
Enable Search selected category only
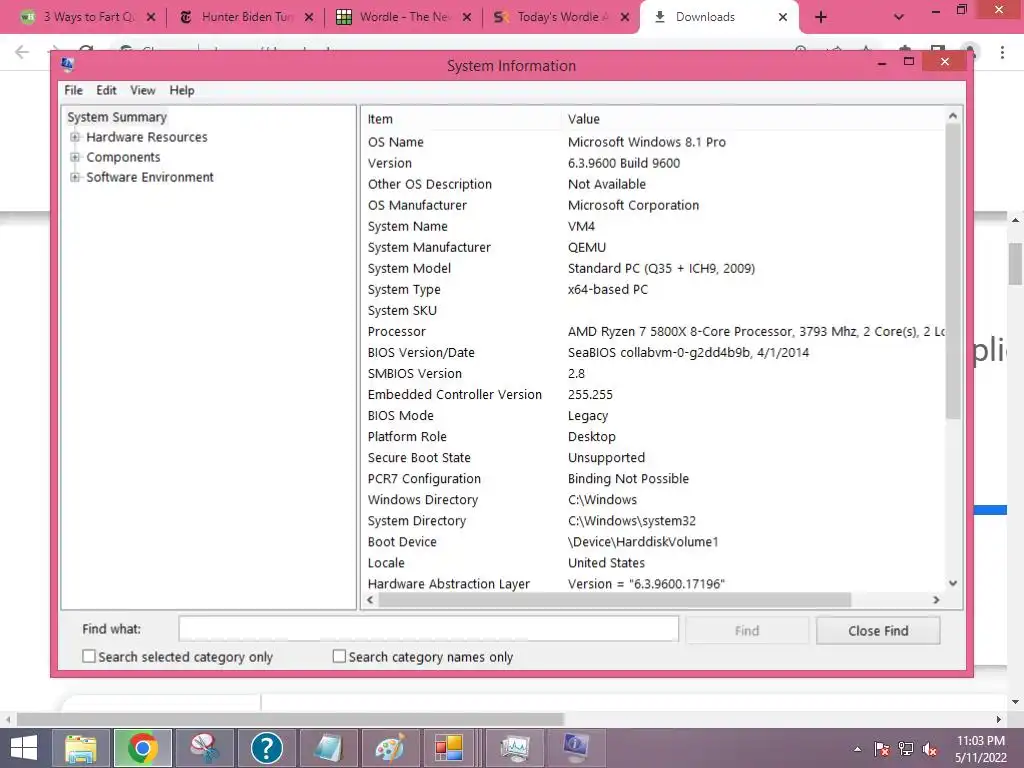click(89, 656)
